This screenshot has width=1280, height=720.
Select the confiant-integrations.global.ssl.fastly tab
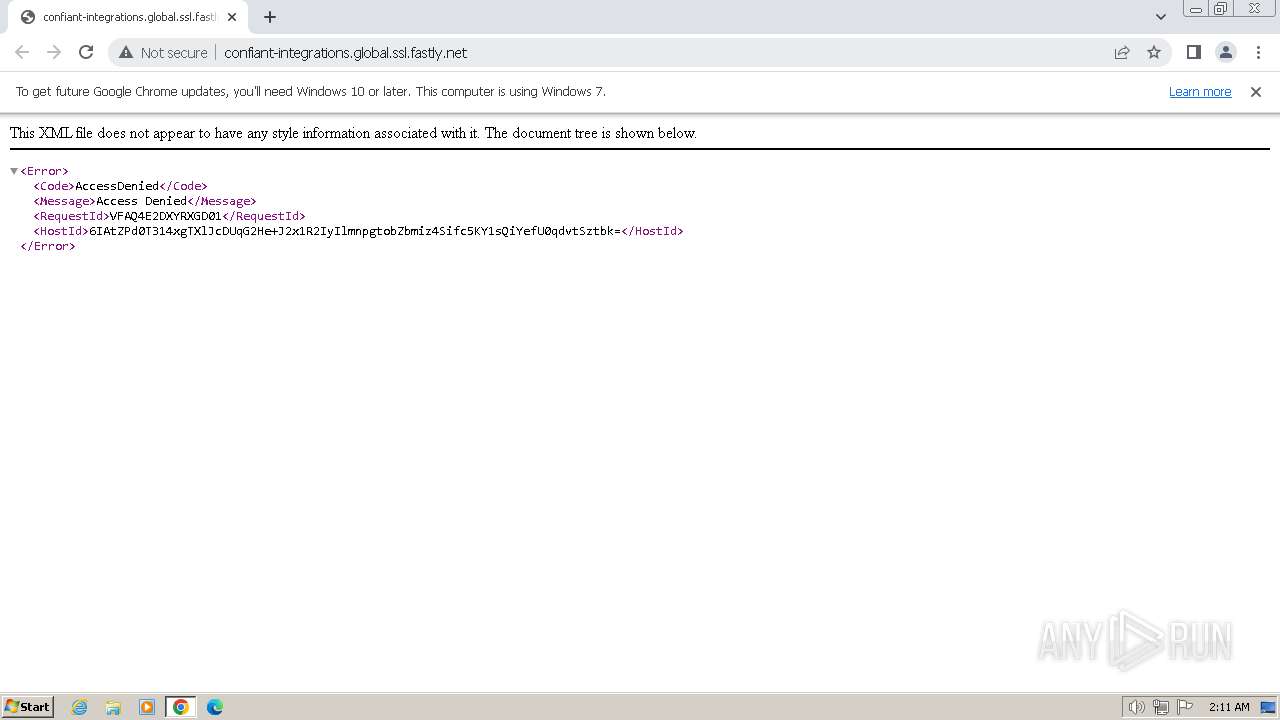click(128, 17)
